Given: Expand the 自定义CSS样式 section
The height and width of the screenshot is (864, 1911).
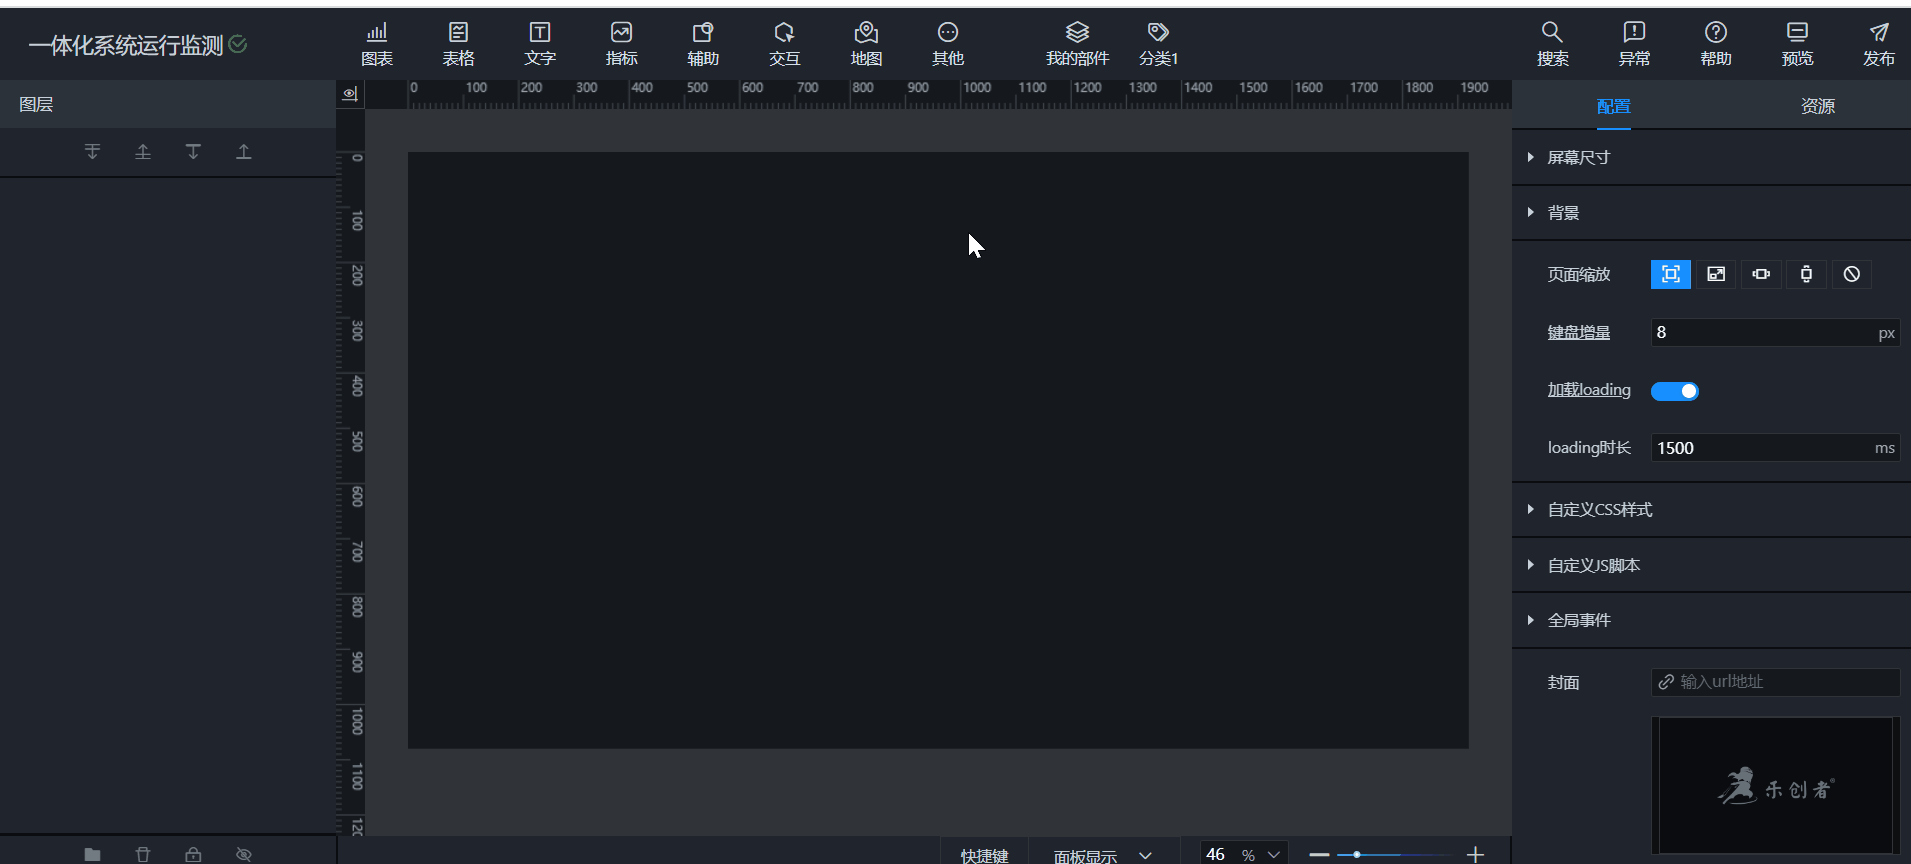Looking at the screenshot, I should coord(1599,510).
